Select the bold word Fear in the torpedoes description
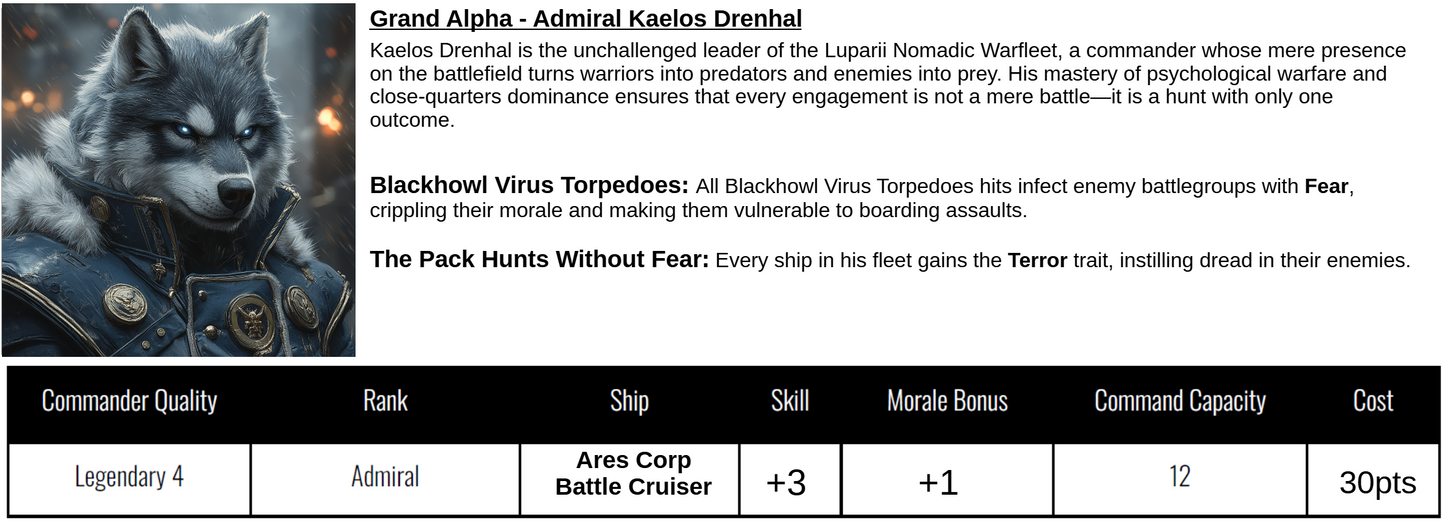The height and width of the screenshot is (522, 1445). (x=1326, y=187)
